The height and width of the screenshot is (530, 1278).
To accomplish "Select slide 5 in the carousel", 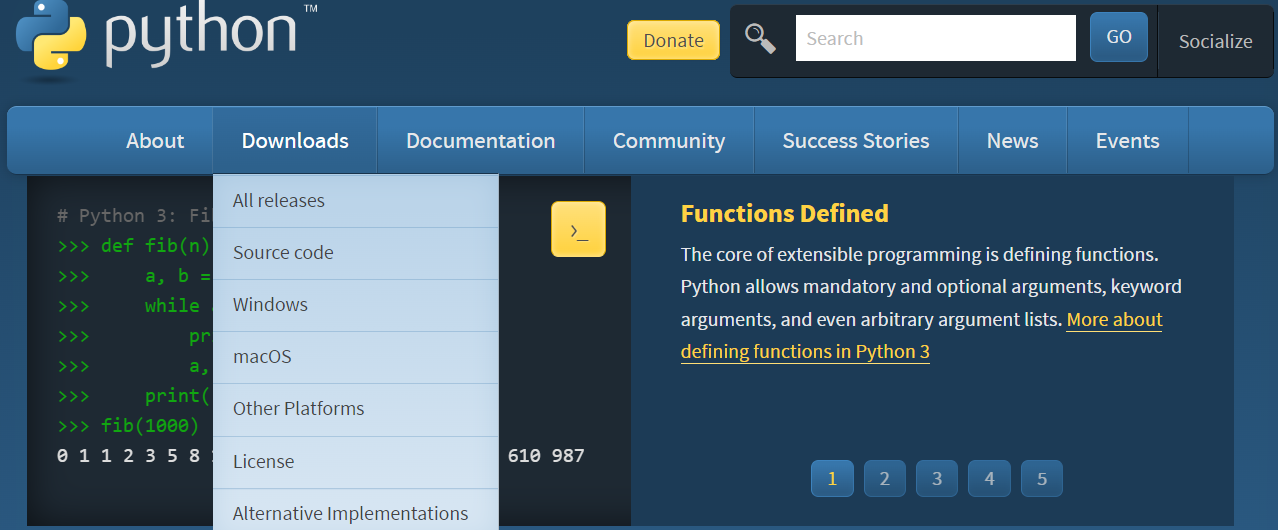I will pyautogui.click(x=1042, y=479).
